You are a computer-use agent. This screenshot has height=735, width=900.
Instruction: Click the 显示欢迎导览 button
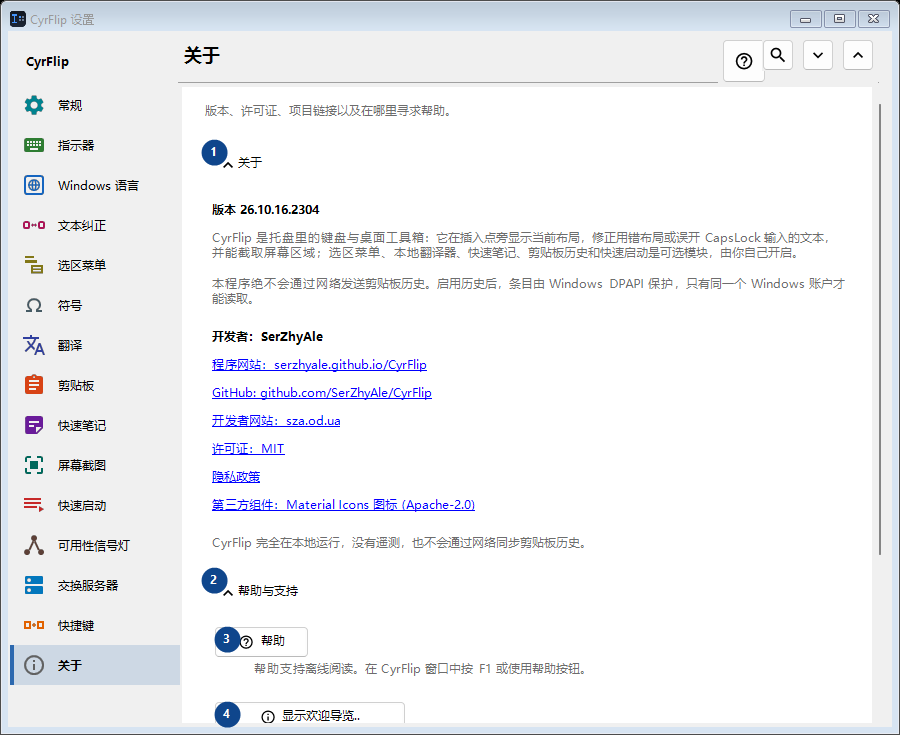(310, 715)
